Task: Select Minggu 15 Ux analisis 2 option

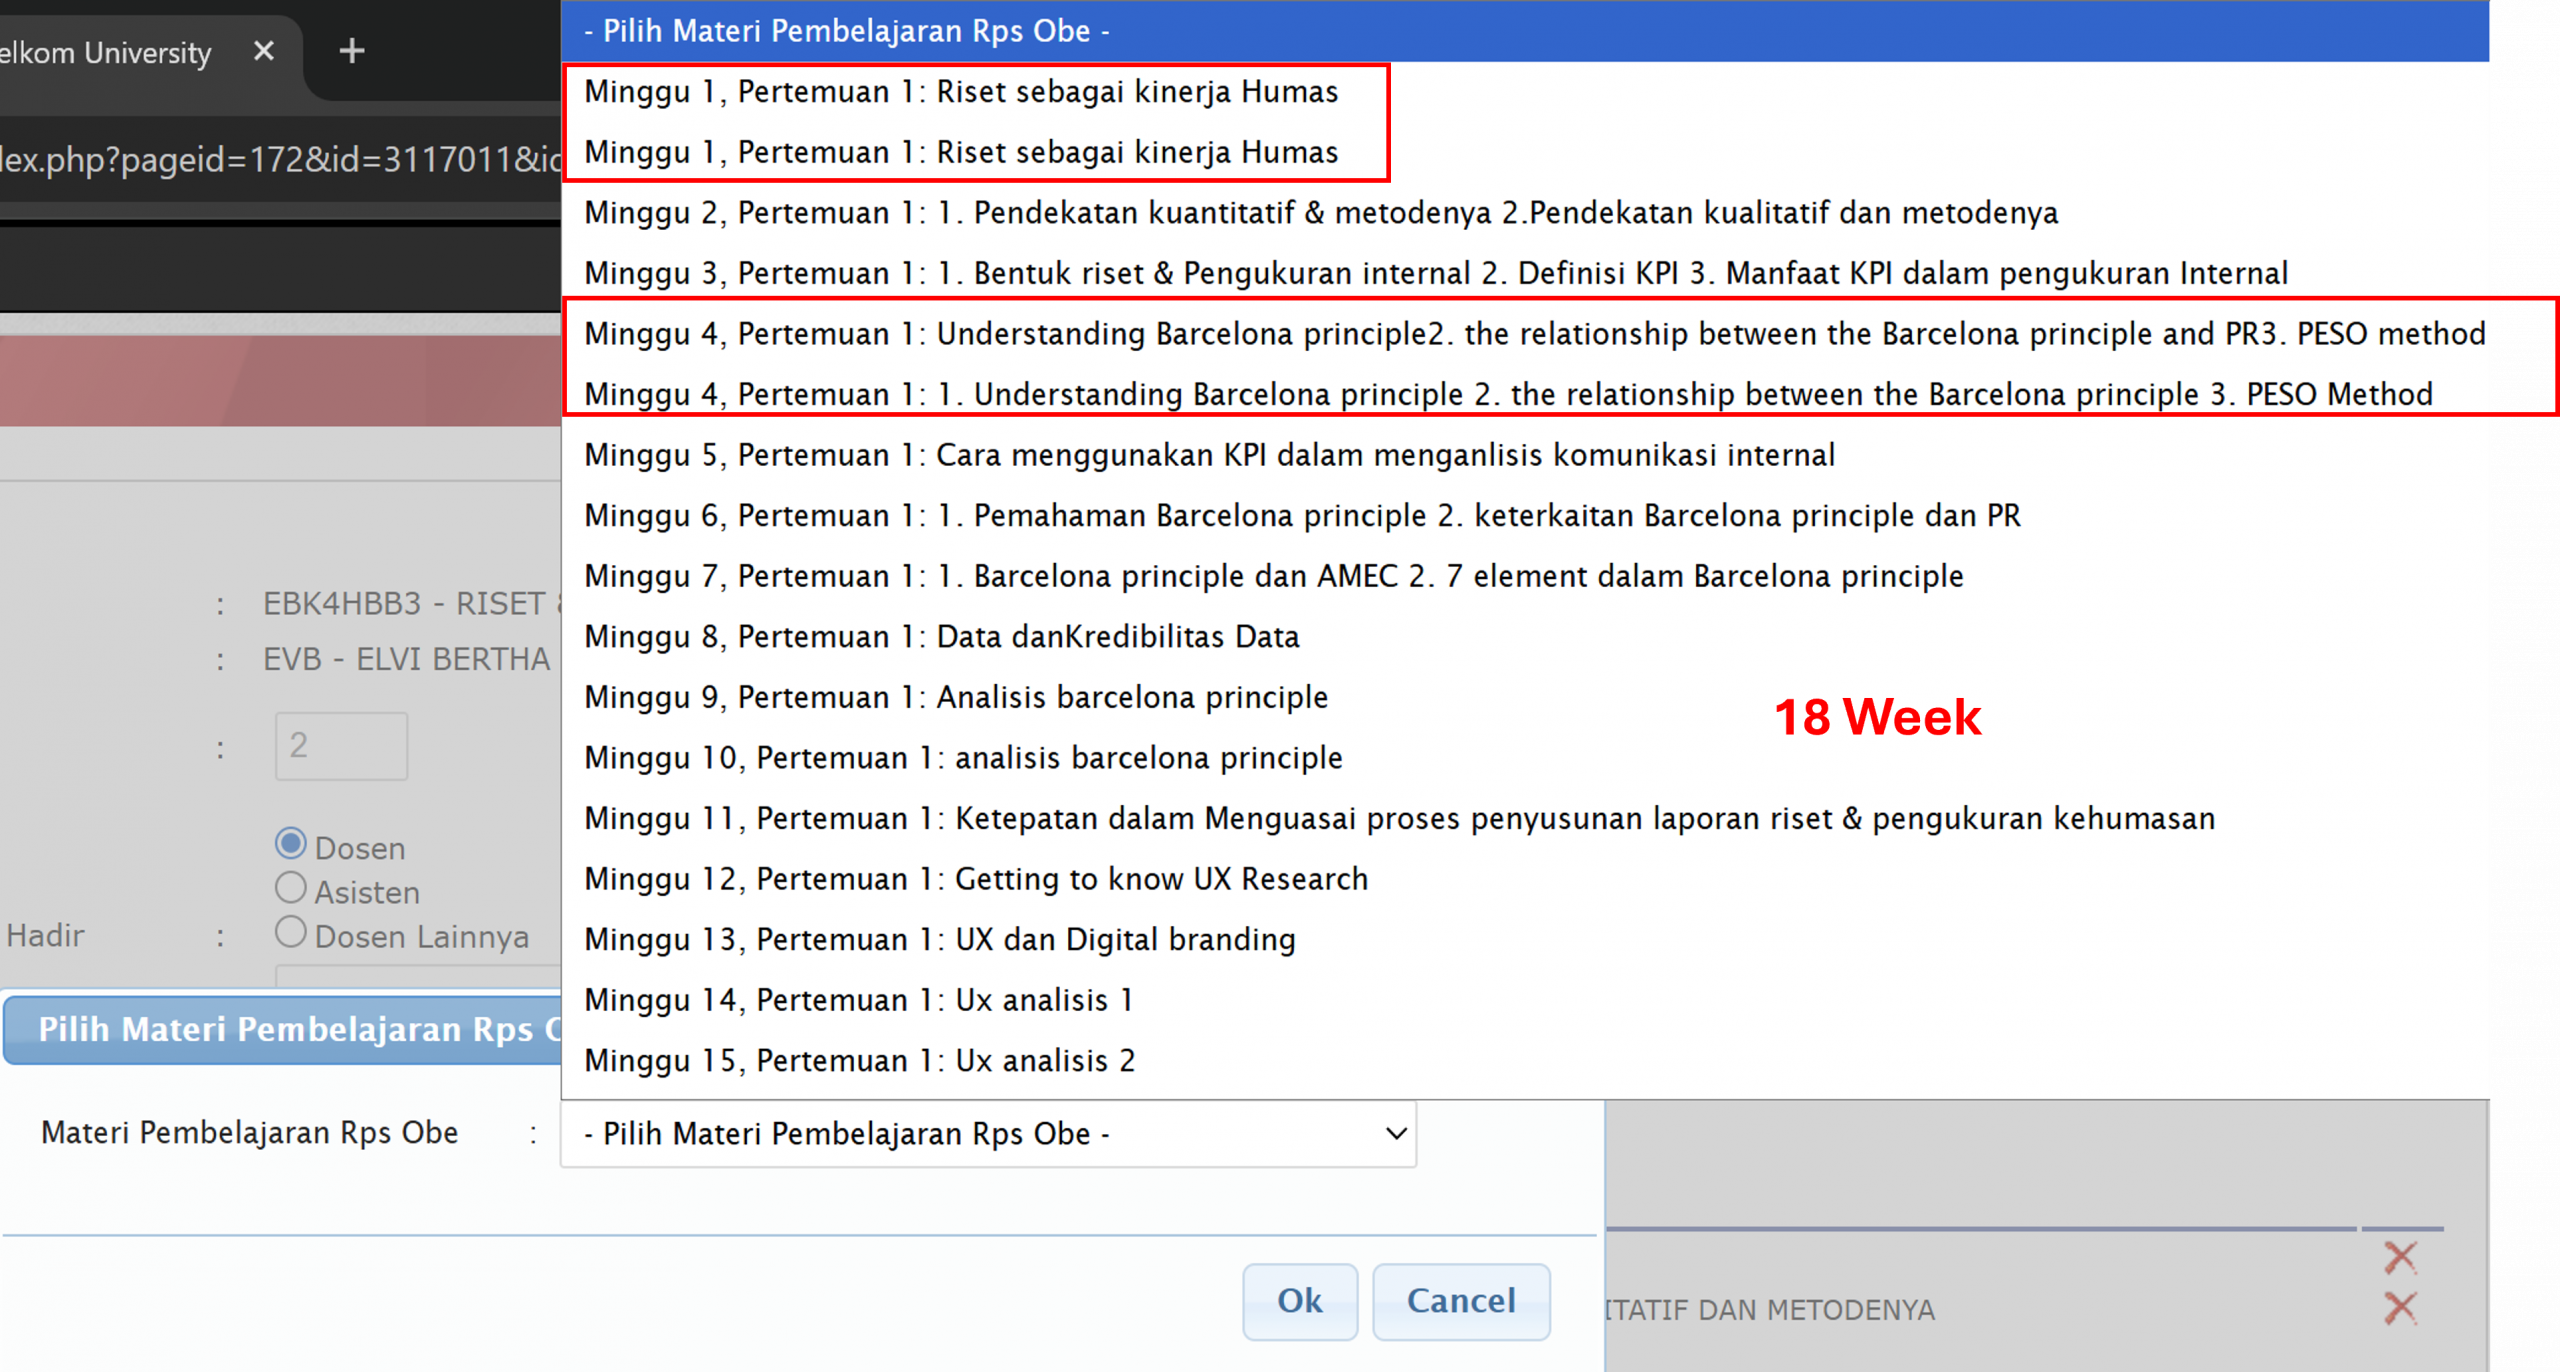Action: tap(1525, 1060)
